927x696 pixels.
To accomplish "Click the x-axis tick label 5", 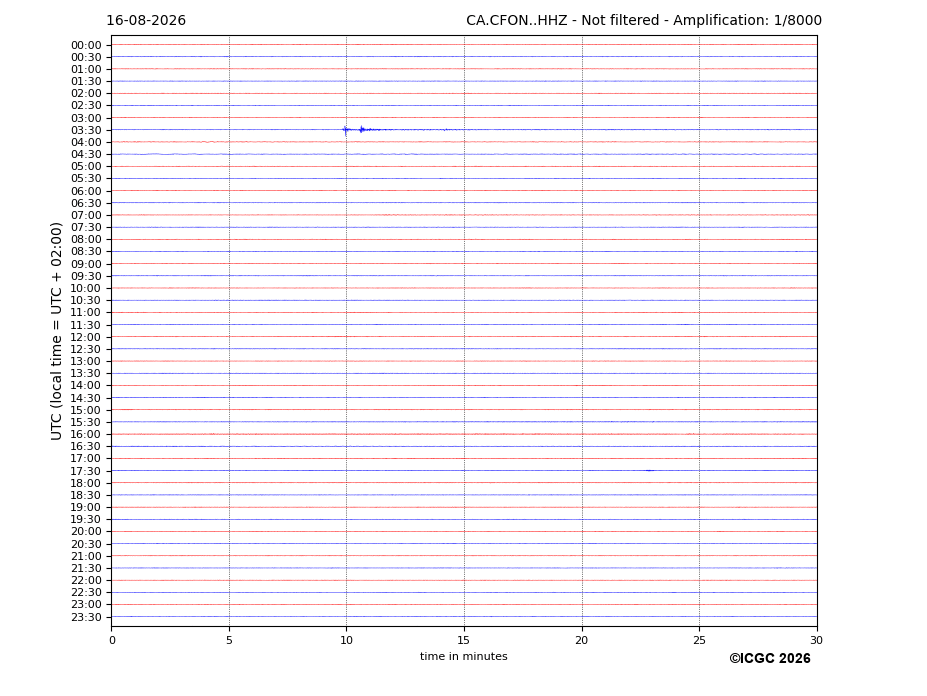I will pyautogui.click(x=229, y=640).
